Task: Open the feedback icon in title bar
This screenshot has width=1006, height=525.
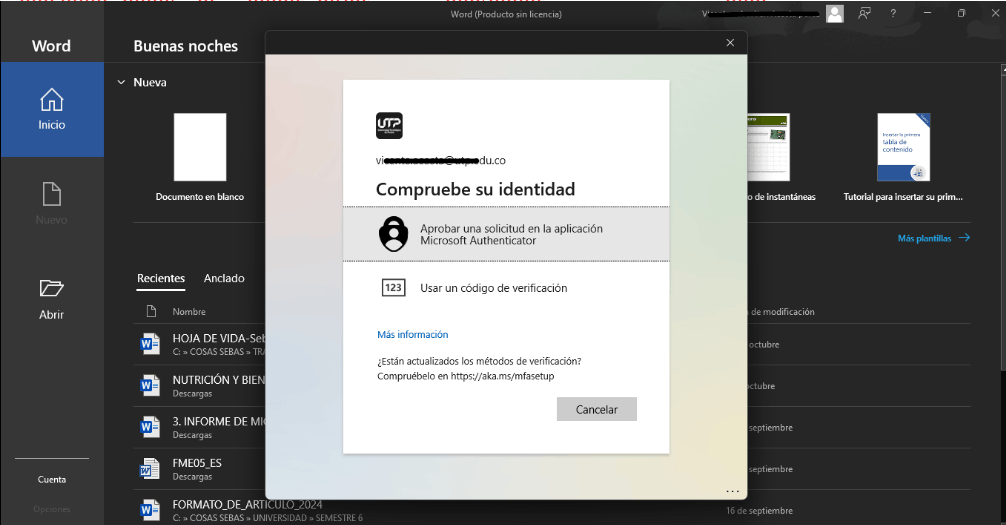Action: (865, 13)
